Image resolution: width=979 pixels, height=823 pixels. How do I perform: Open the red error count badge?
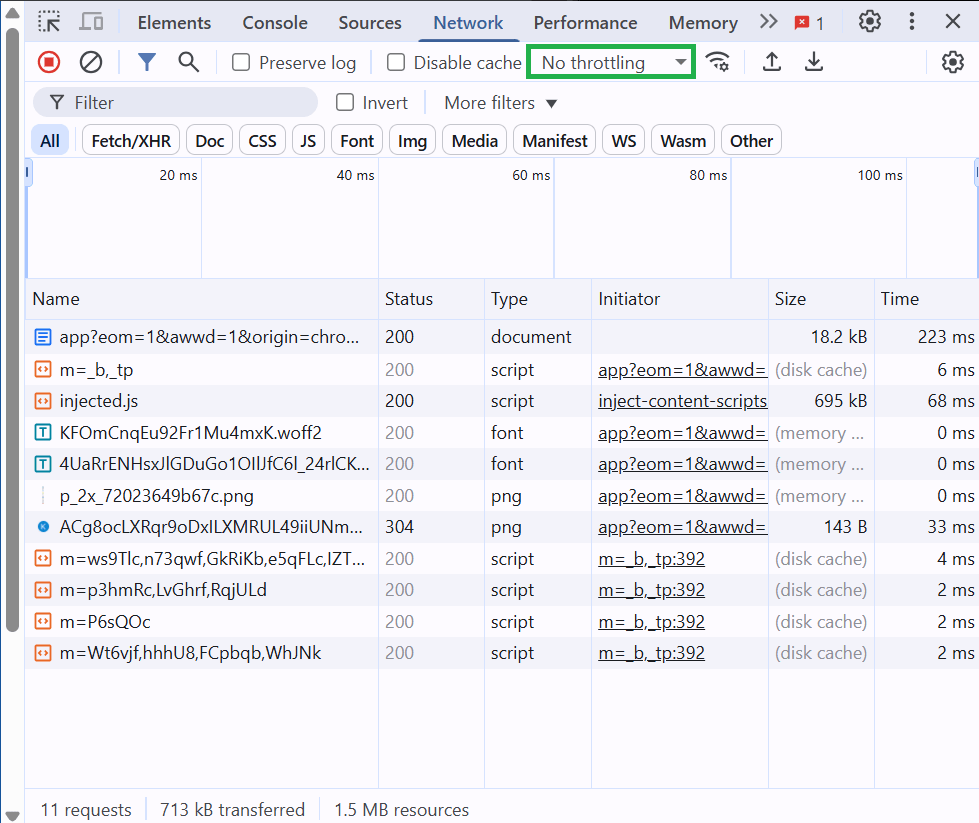pyautogui.click(x=809, y=23)
